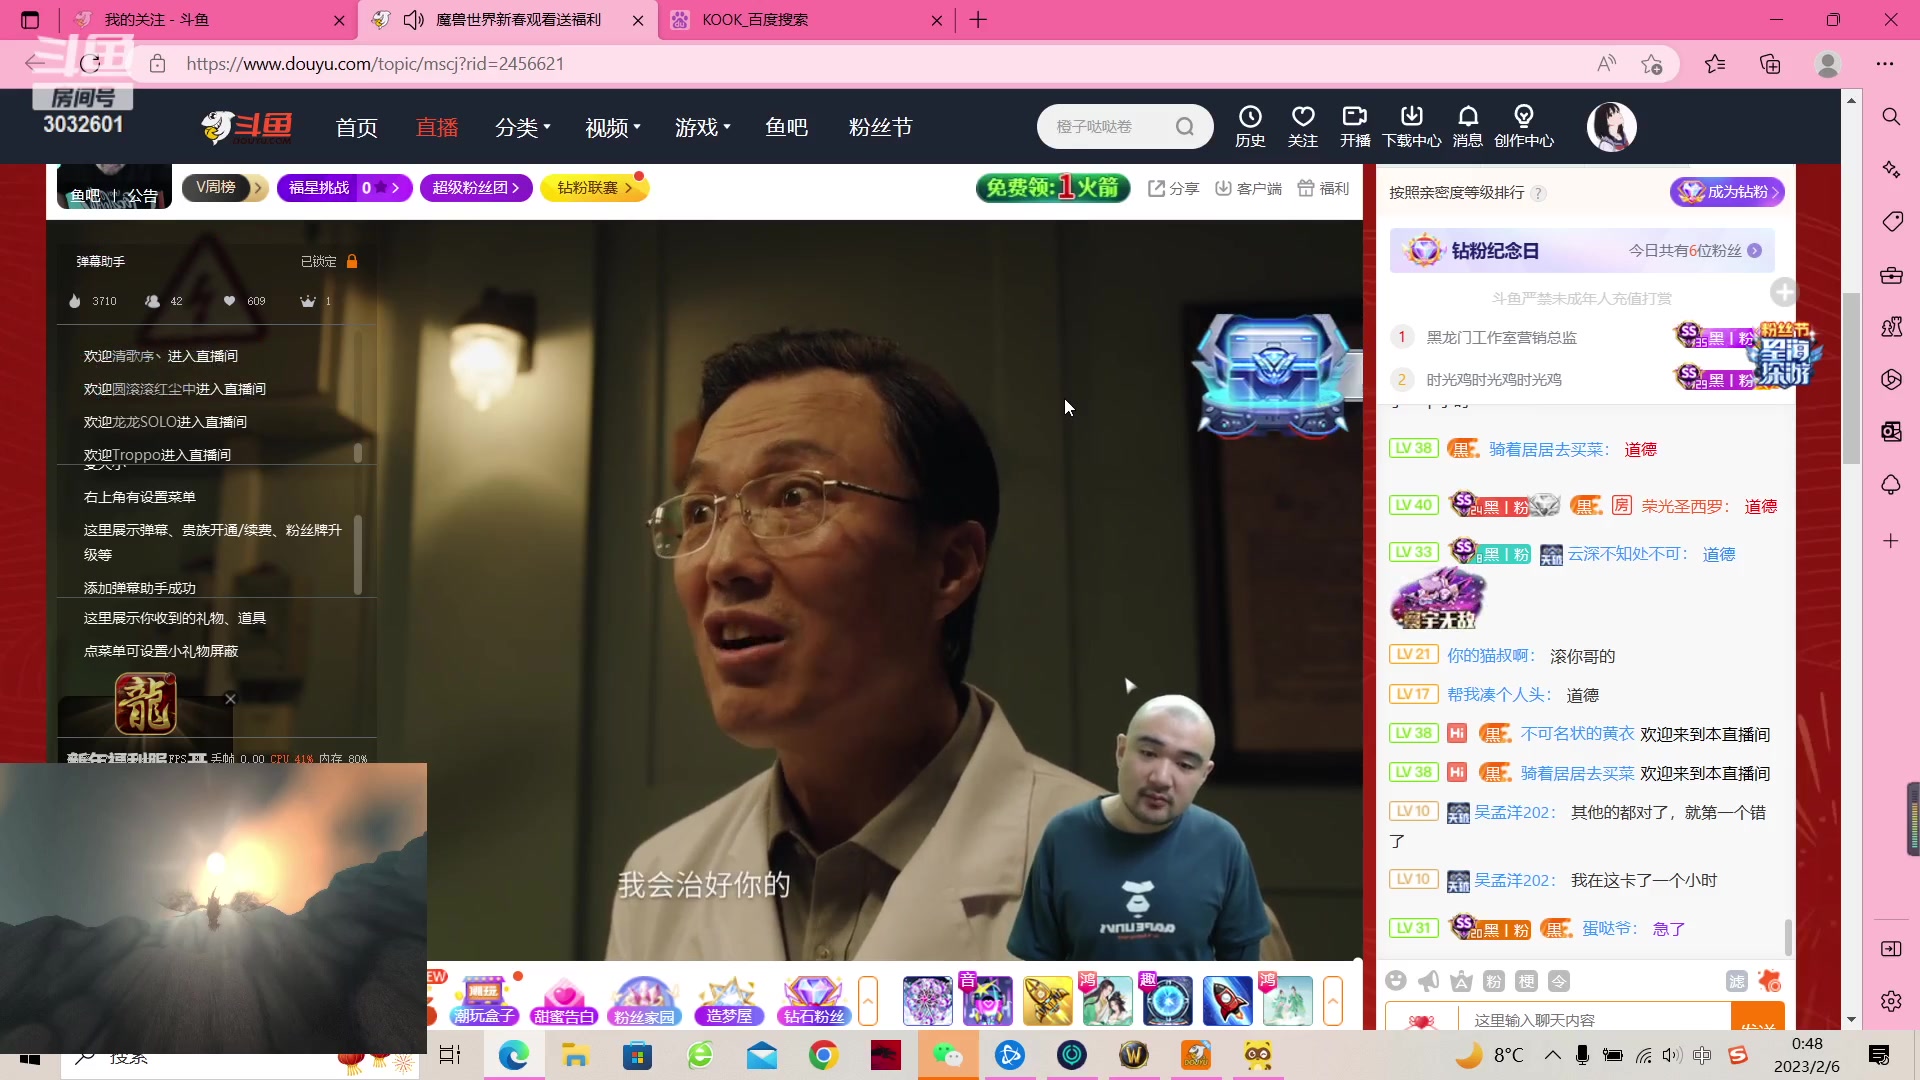Toggle the 滤 chat filter icon
This screenshot has width=1920, height=1080.
point(1737,981)
